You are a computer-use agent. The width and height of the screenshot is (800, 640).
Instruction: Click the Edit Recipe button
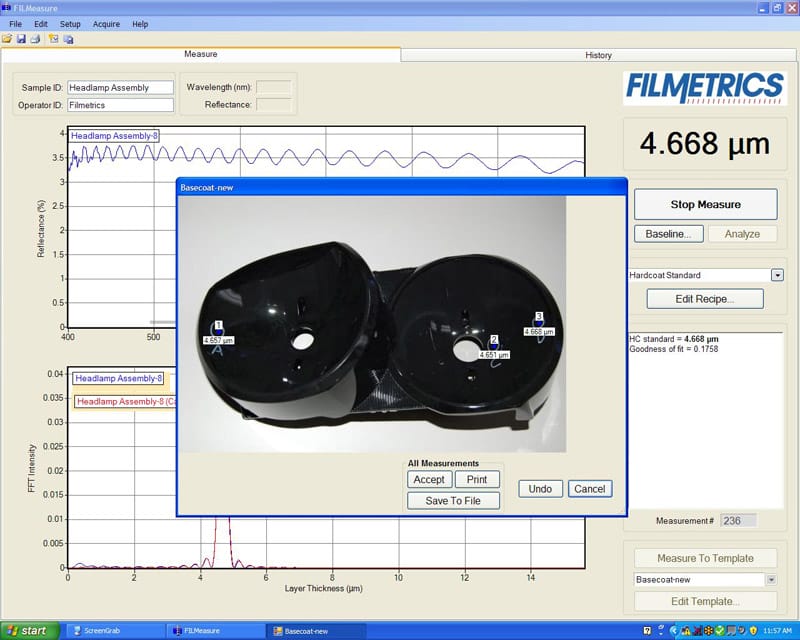tap(705, 298)
